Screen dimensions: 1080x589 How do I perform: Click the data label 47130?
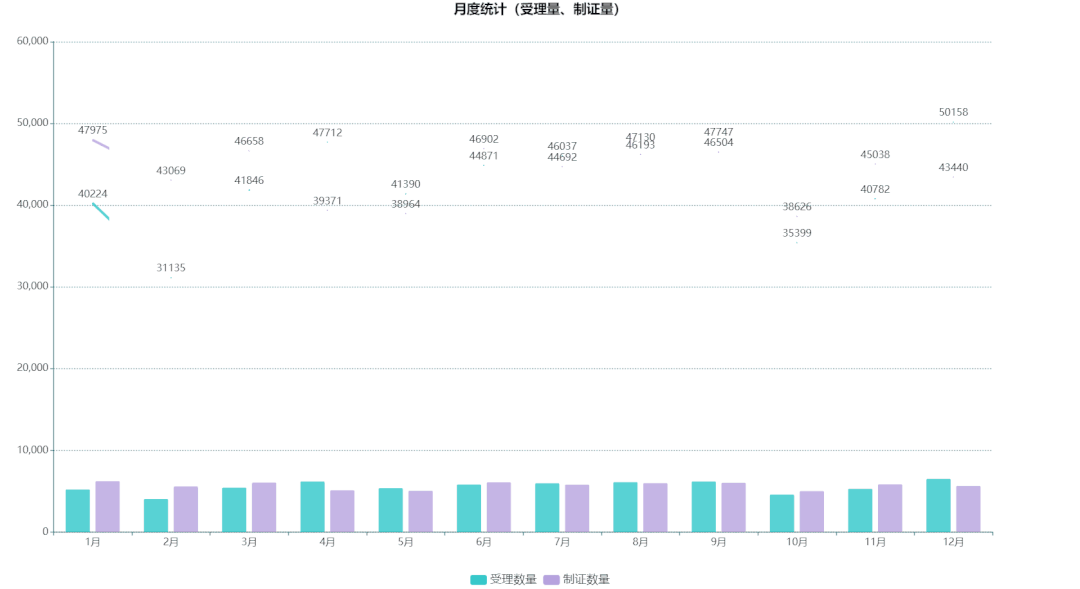(641, 137)
